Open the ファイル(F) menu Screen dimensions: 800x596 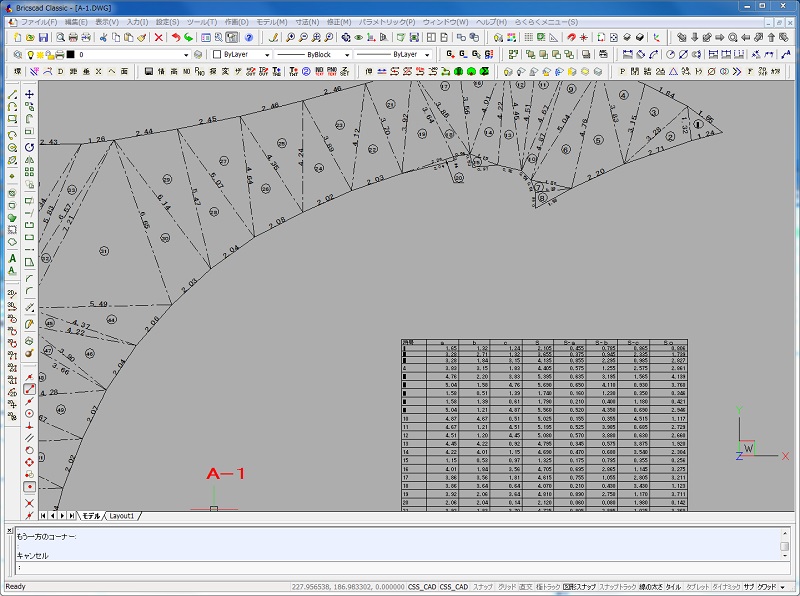point(39,21)
